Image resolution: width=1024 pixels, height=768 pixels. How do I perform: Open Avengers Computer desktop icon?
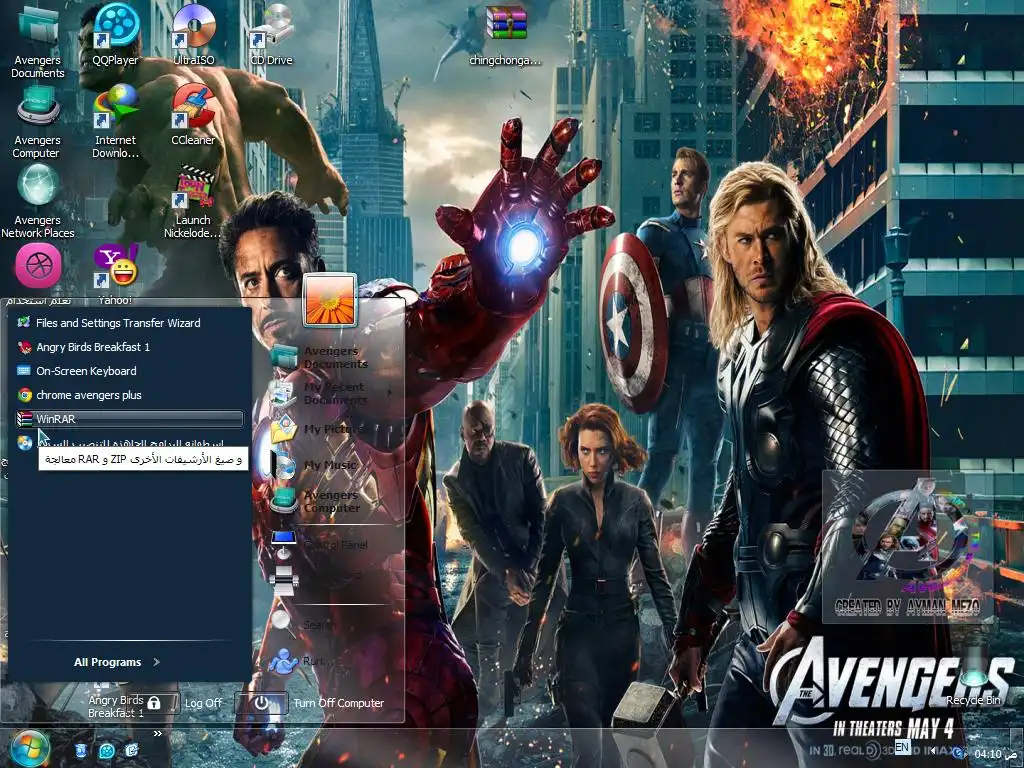pyautogui.click(x=37, y=122)
